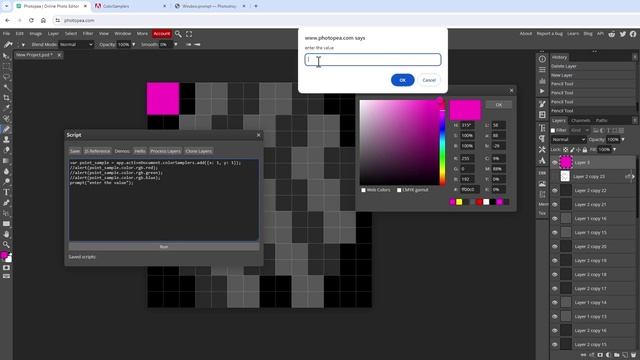The image size is (640, 360).
Task: Select the Gradient tool
Action: point(6,161)
